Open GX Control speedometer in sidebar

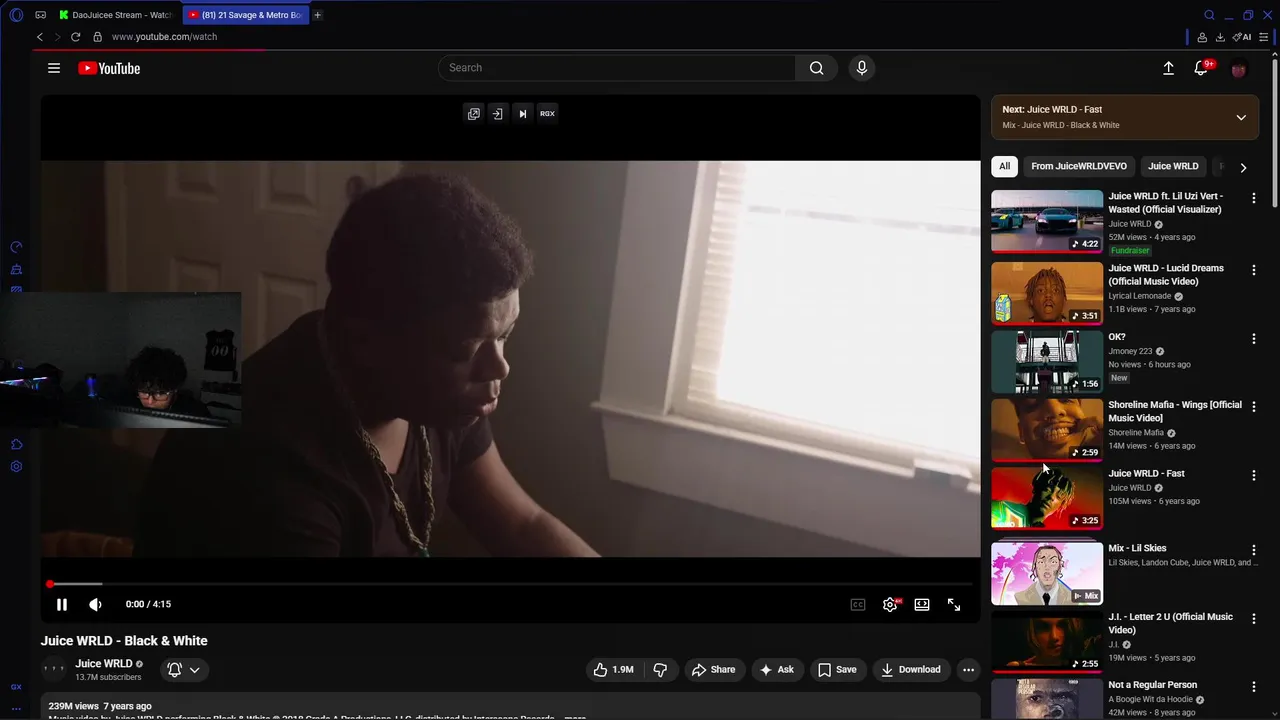tap(16, 247)
